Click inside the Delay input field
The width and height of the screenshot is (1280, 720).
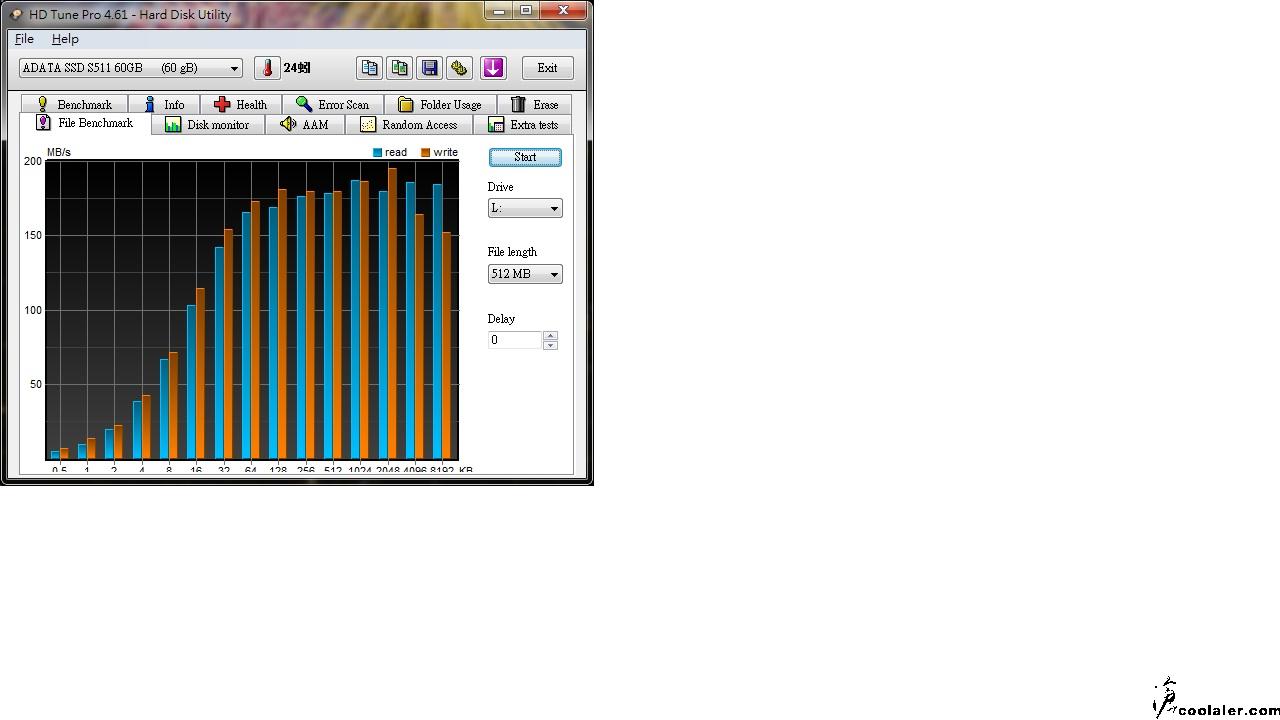515,340
